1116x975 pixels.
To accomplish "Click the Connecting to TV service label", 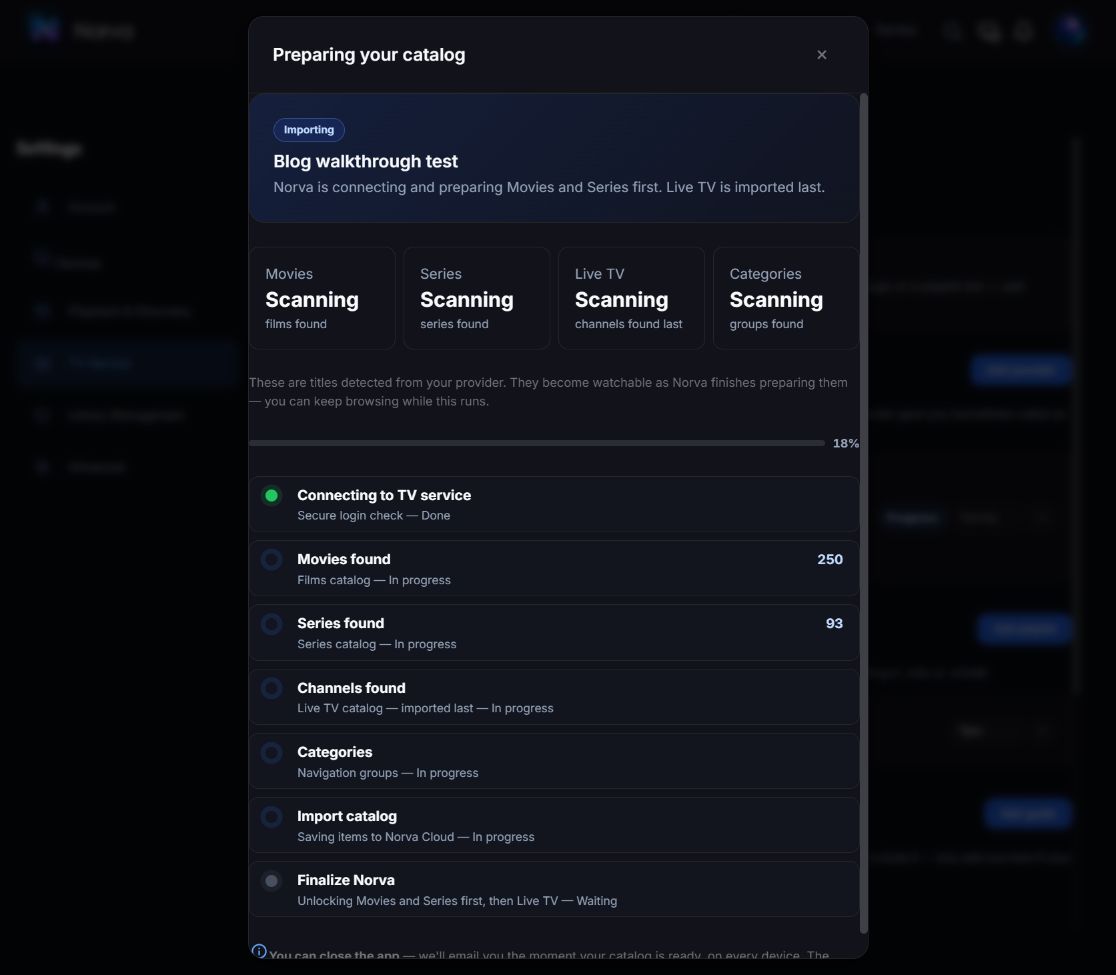I will pos(384,495).
